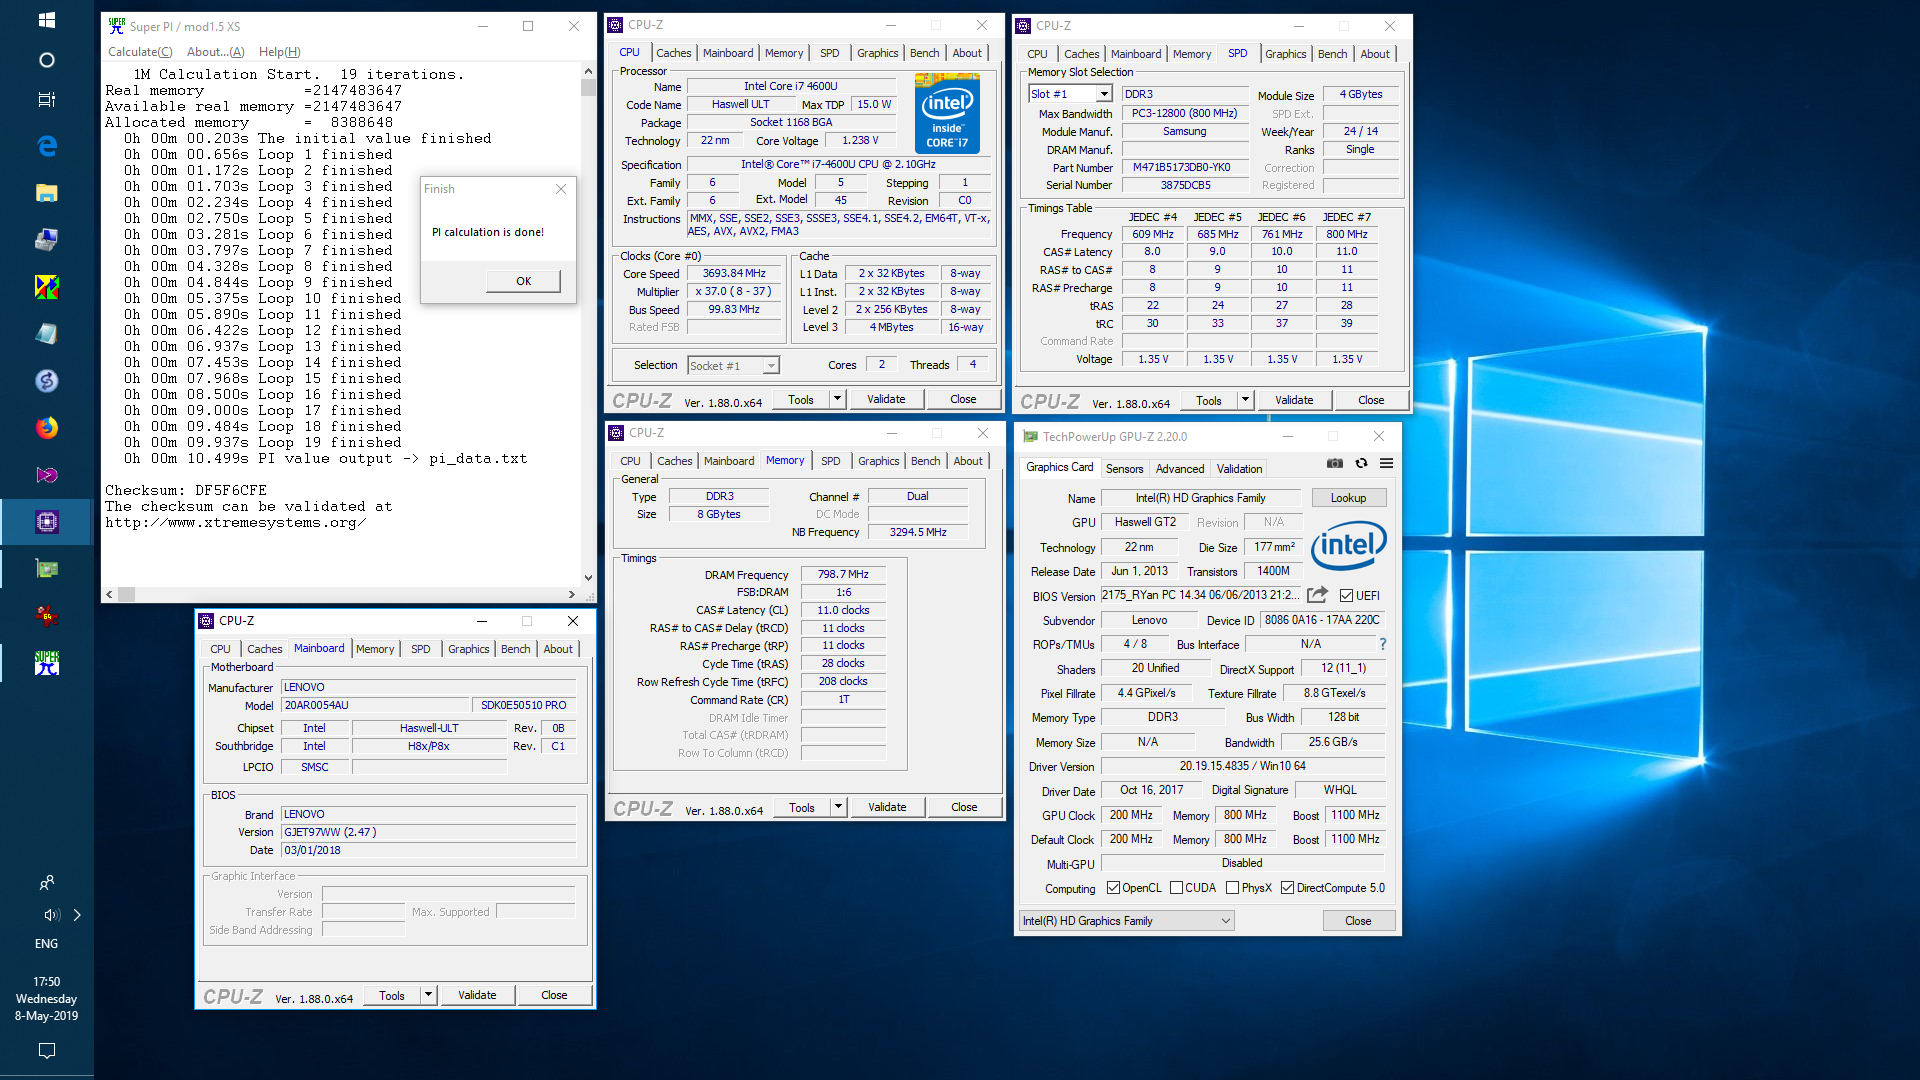This screenshot has height=1080, width=1920.
Task: Click OK in the Finish dialog
Action: tap(523, 281)
